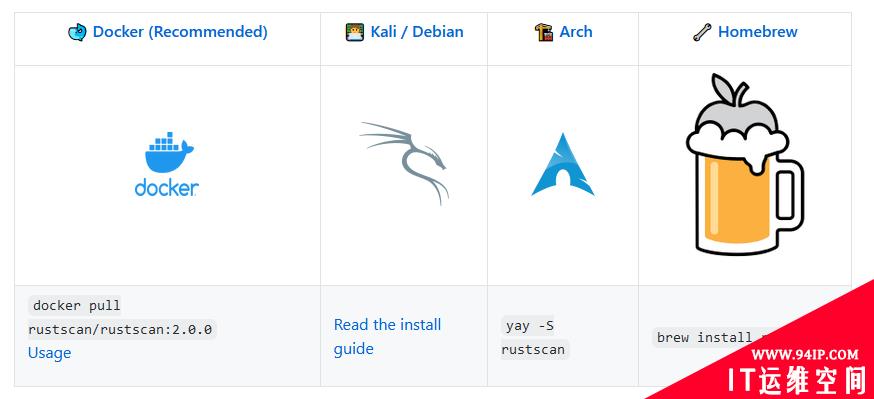Click the crane emoji next to Arch

(543, 32)
